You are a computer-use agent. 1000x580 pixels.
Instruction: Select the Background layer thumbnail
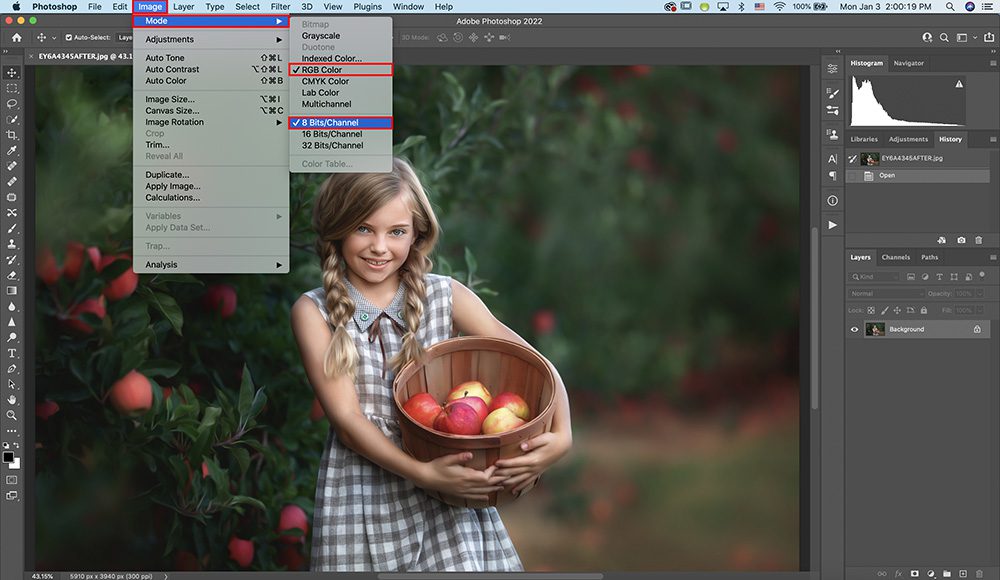coord(875,329)
